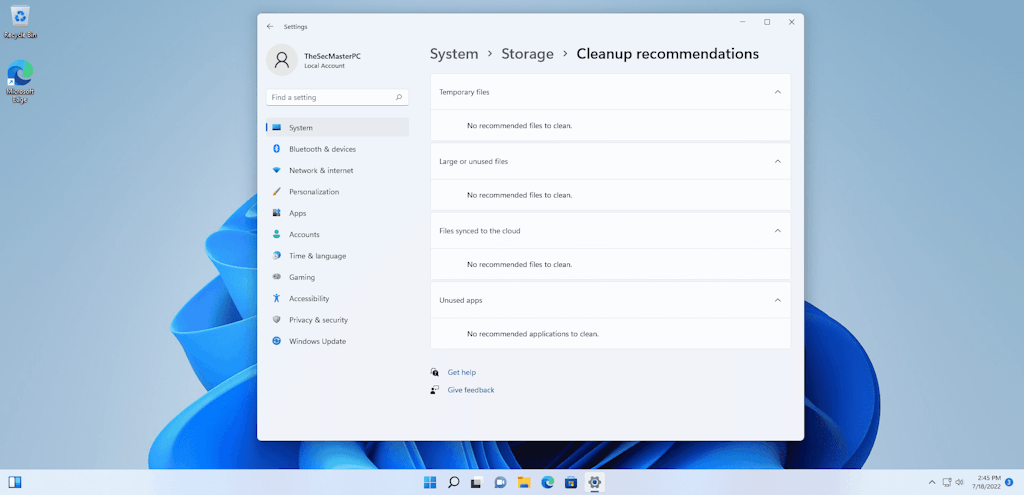Click the volume speaker tray icon
The image size is (1024, 495).
[959, 483]
